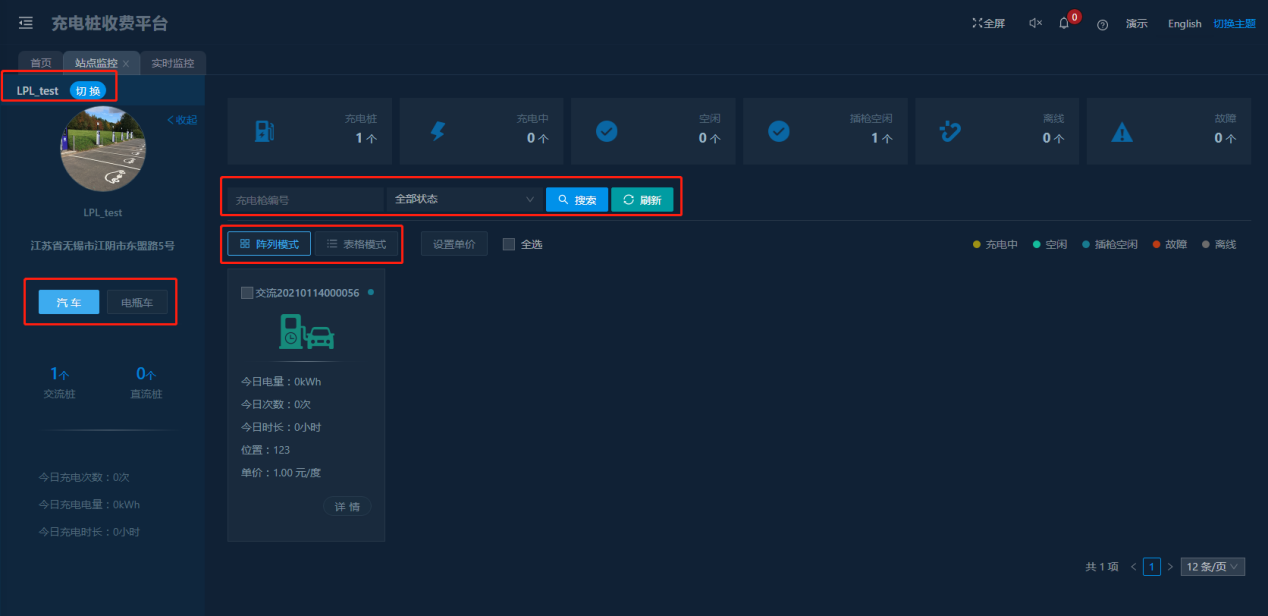Click the 充电枪编号 input field
This screenshot has height=616, width=1268.
tap(305, 200)
